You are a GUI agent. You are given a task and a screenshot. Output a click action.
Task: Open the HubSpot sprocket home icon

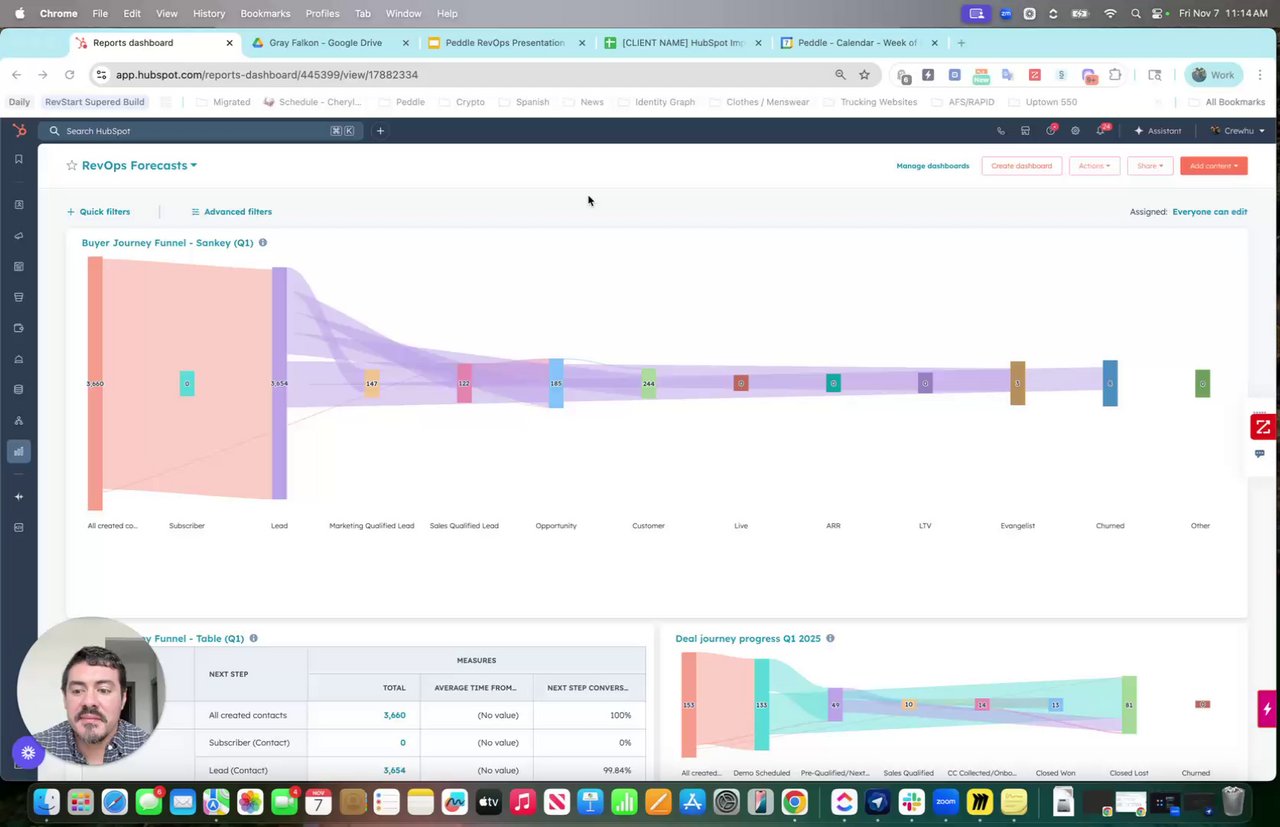coord(19,131)
